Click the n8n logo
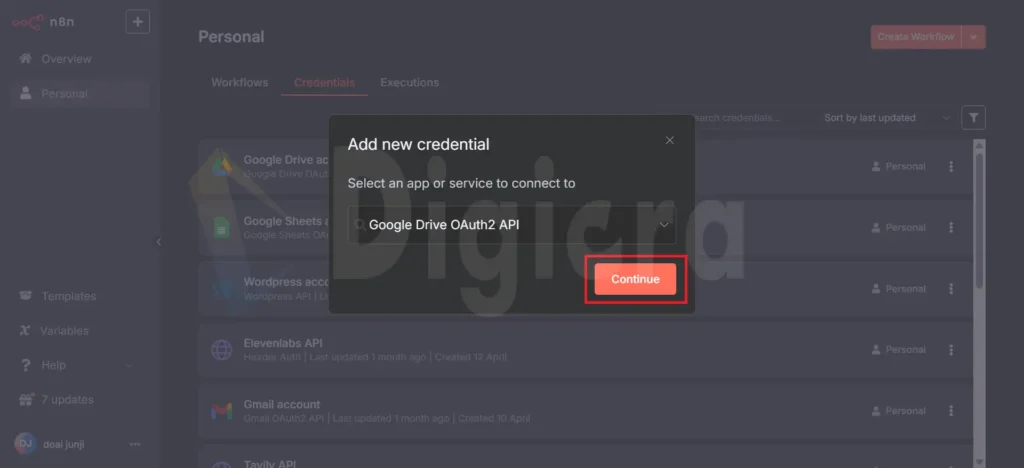The height and width of the screenshot is (468, 1024). (43, 22)
